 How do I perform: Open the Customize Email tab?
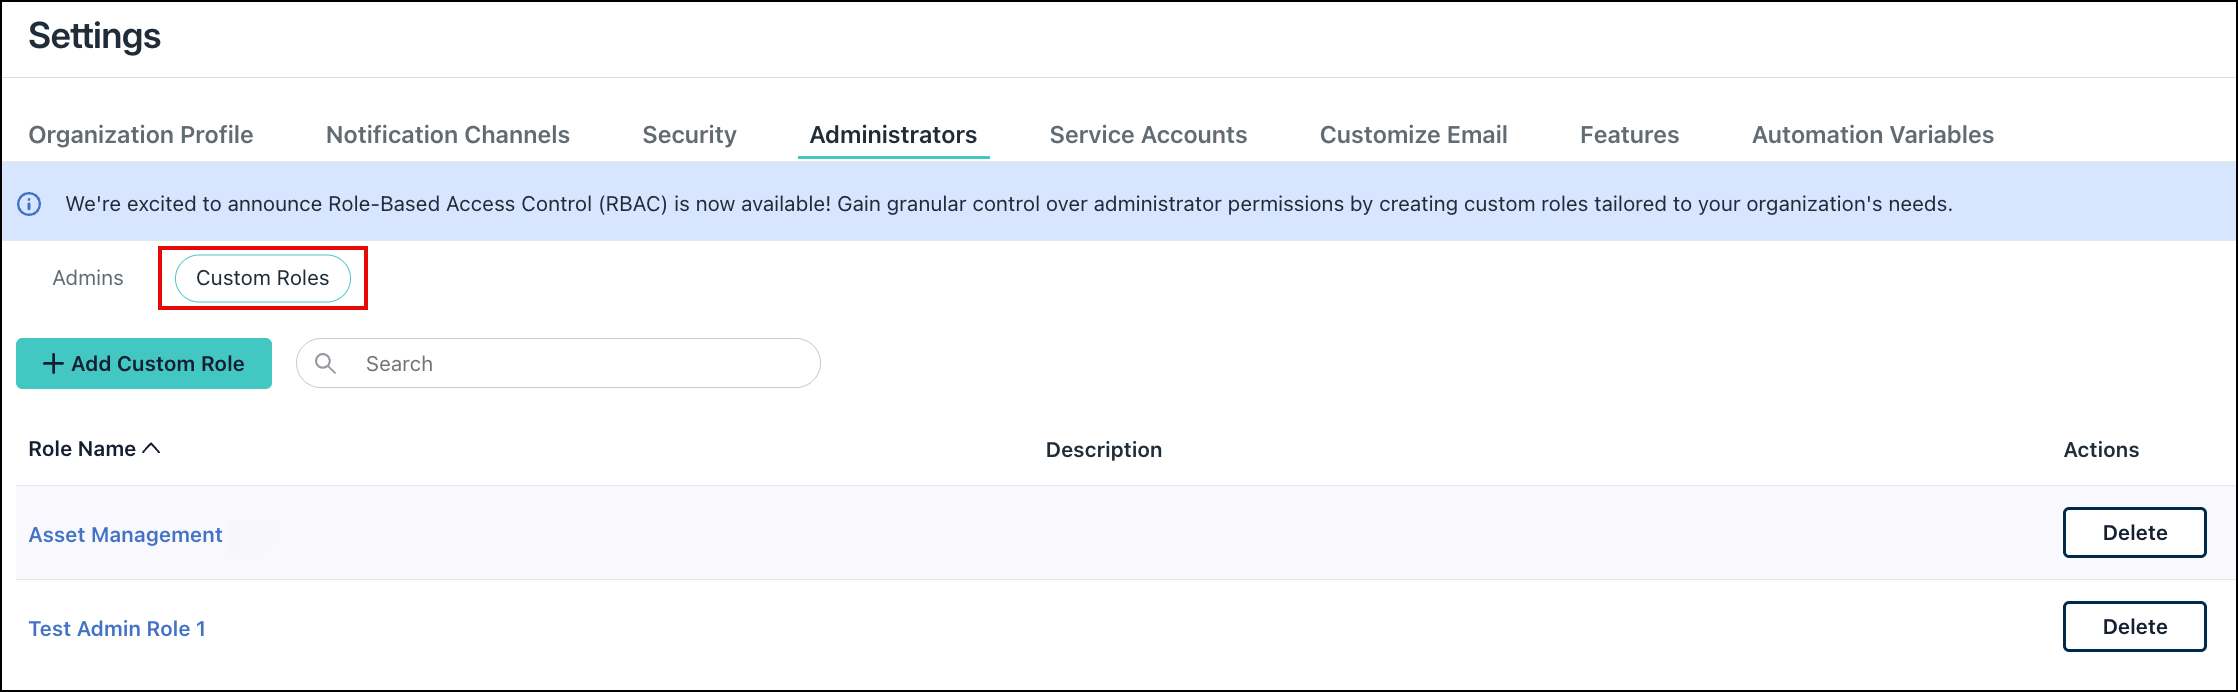coord(1413,134)
